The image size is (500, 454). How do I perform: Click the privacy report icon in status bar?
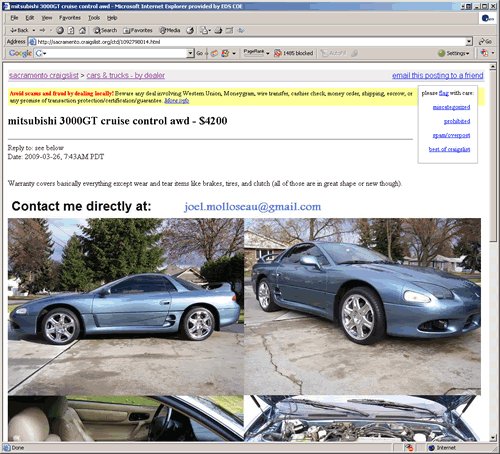coord(409,448)
